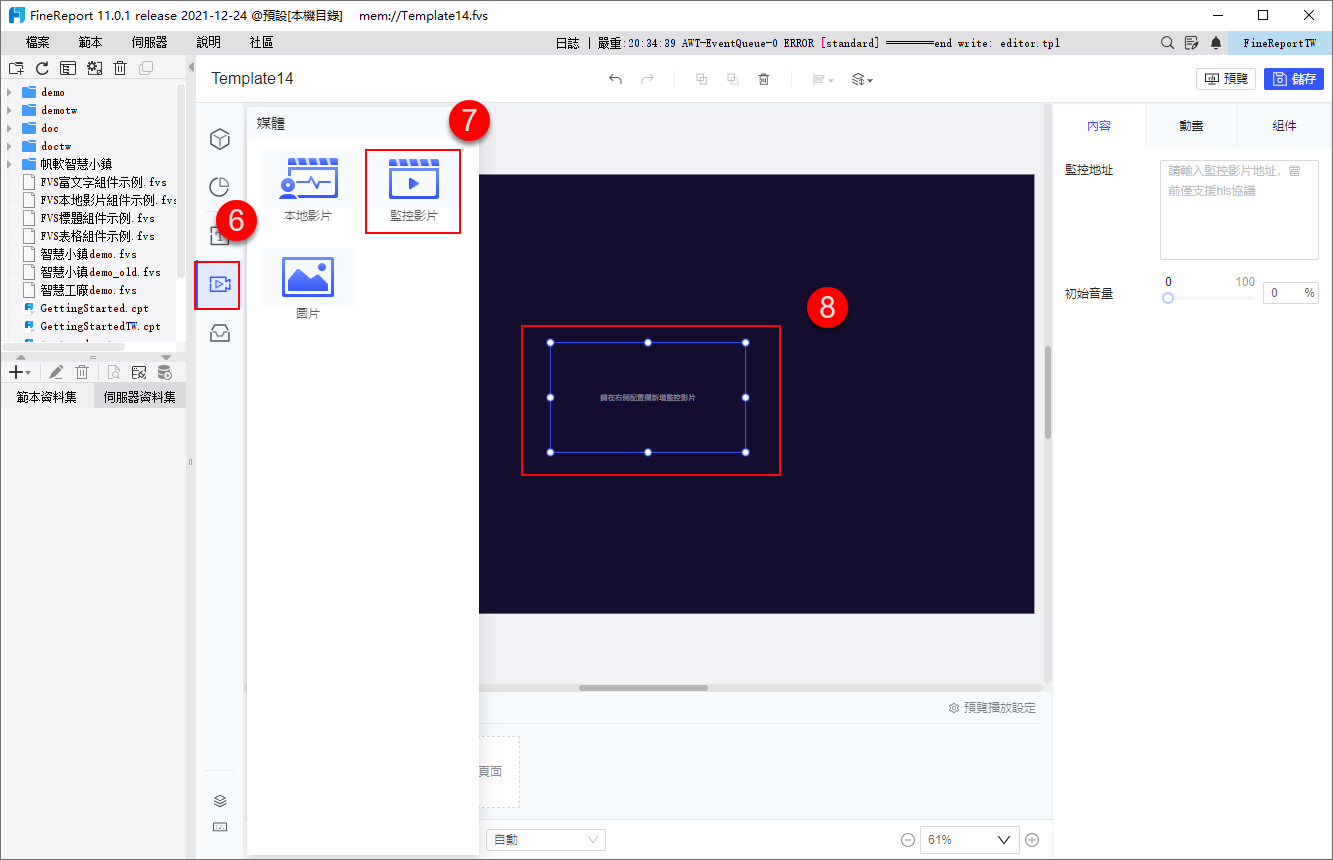This screenshot has width=1333, height=860.
Task: Open the layers panel icon at bottom-left
Action: tap(221, 801)
